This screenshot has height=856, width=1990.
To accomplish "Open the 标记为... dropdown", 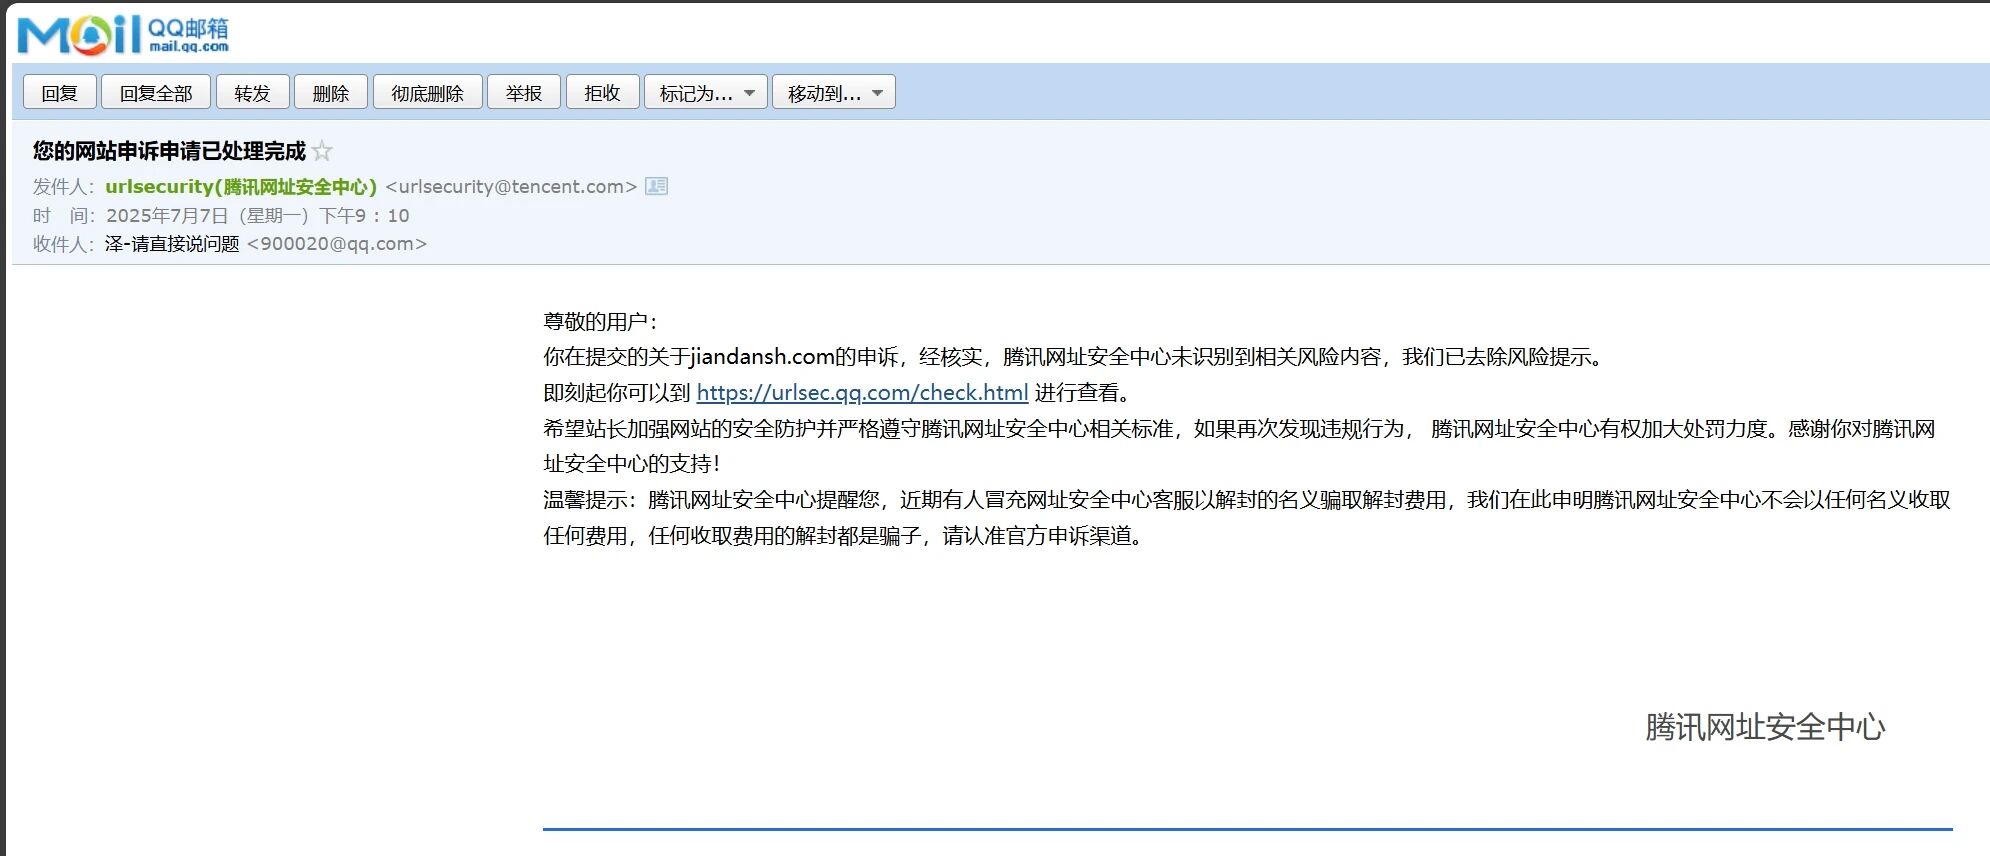I will coord(706,92).
